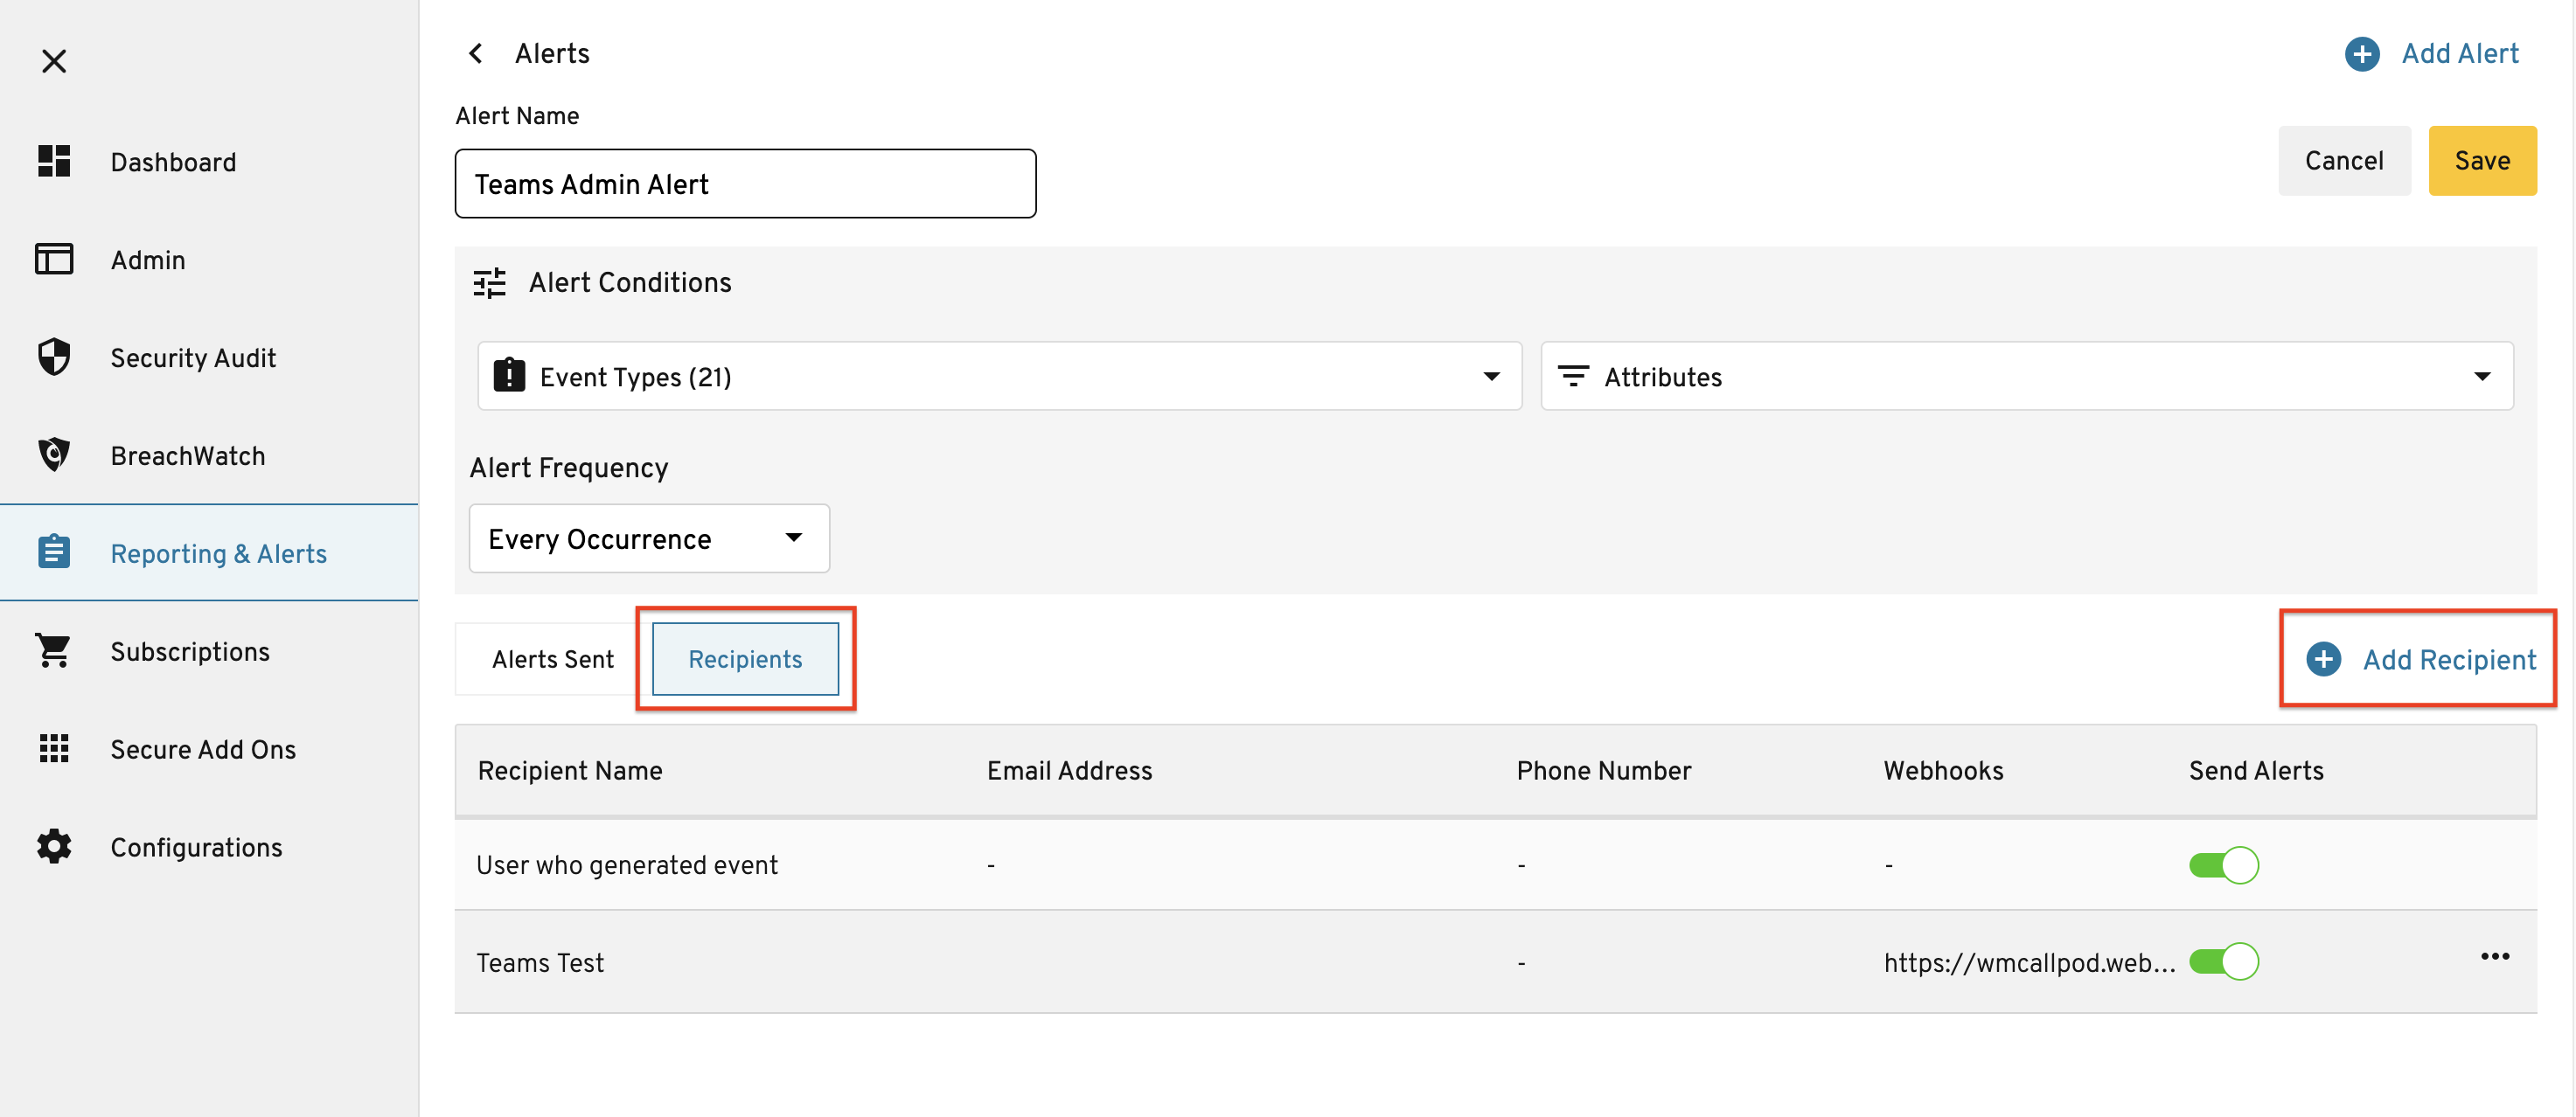Image resolution: width=2576 pixels, height=1117 pixels.
Task: Click the Secure Add Ons grid icon
Action: pos(54,749)
